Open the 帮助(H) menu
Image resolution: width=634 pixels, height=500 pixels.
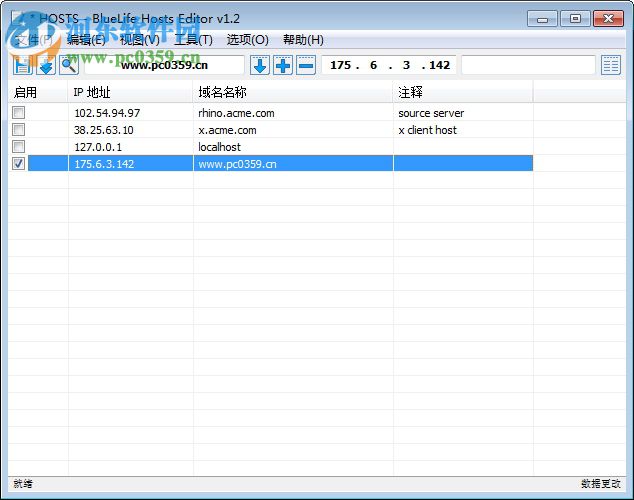(303, 40)
